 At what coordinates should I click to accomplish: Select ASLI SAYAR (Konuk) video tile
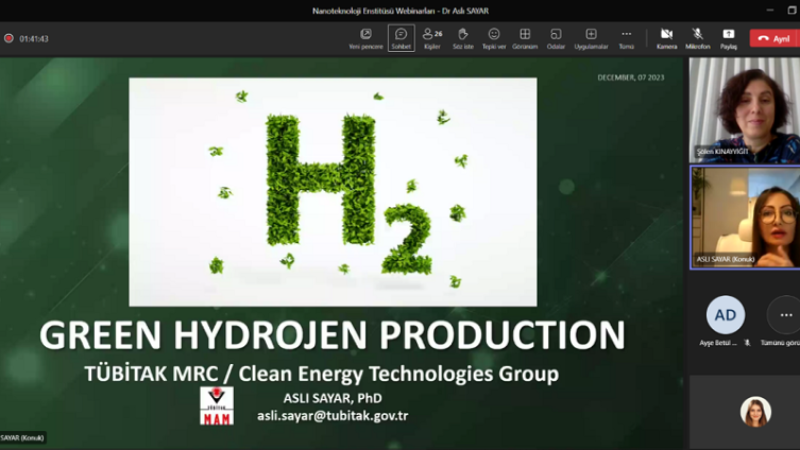(x=745, y=218)
